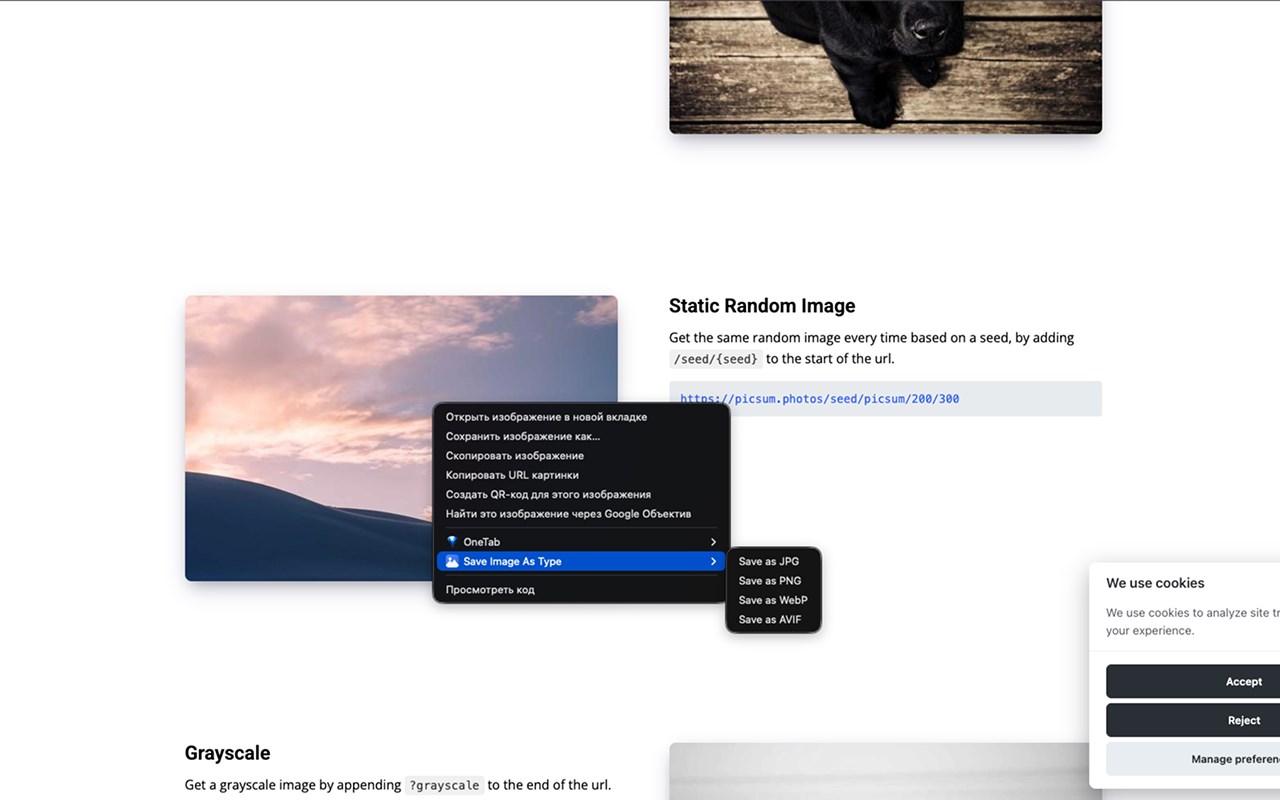Choose Создать QR-код для этого изображения

pyautogui.click(x=581, y=495)
